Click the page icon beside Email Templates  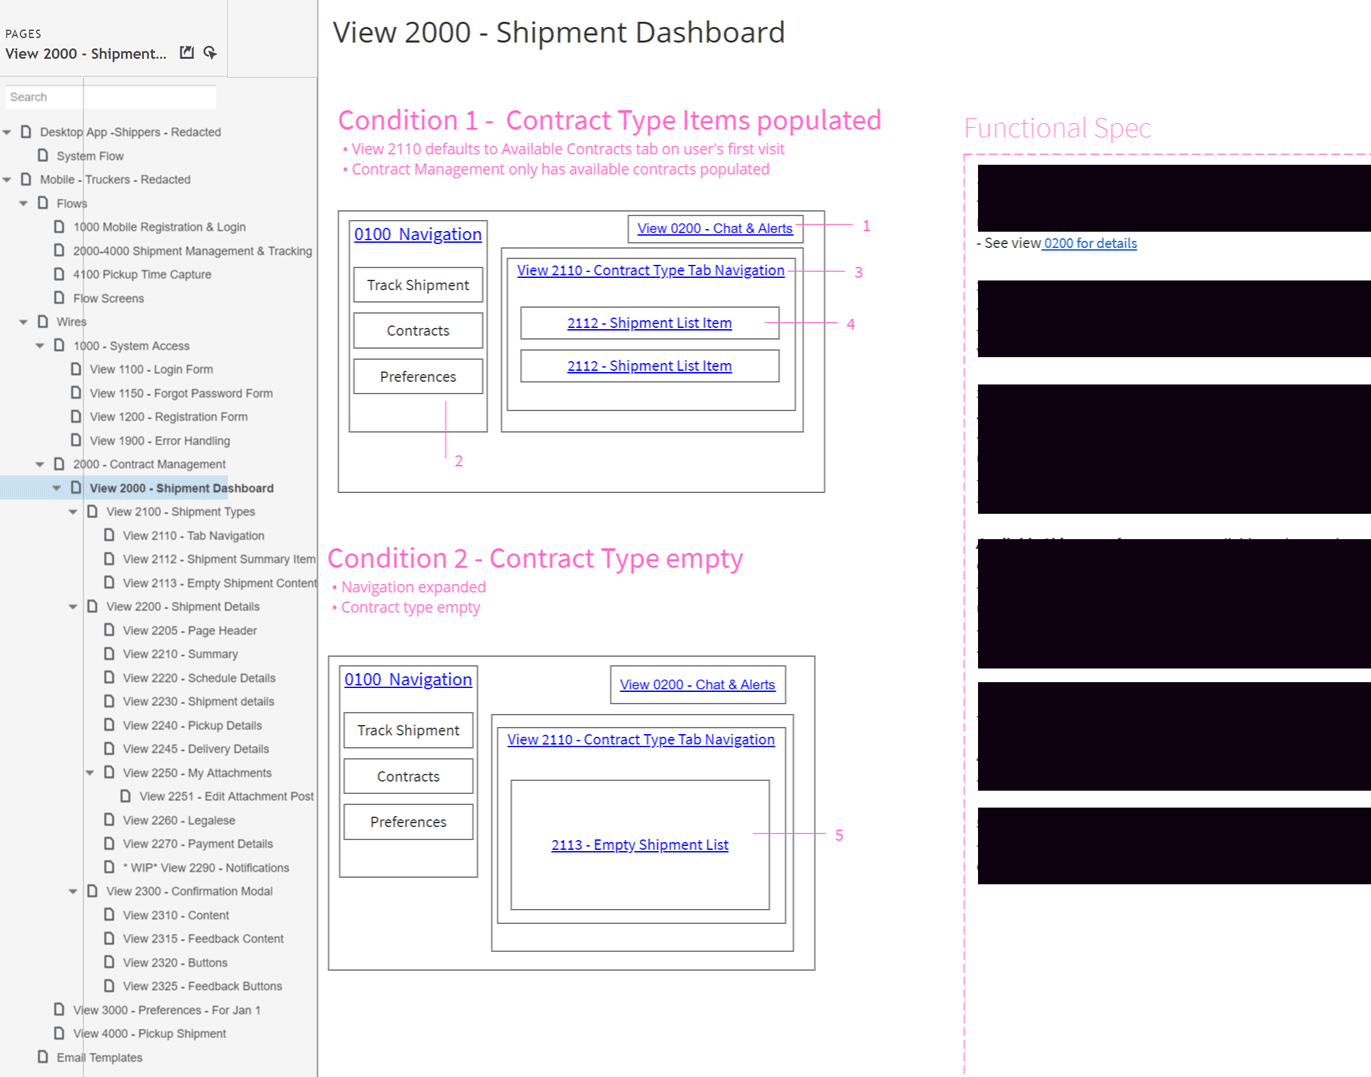click(42, 1057)
